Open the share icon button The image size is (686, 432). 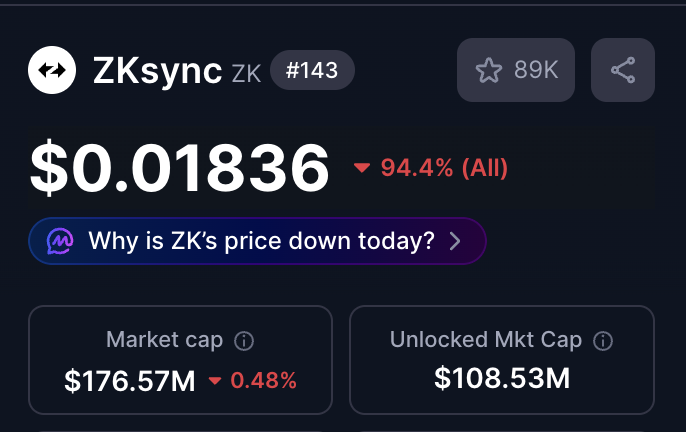[622, 70]
